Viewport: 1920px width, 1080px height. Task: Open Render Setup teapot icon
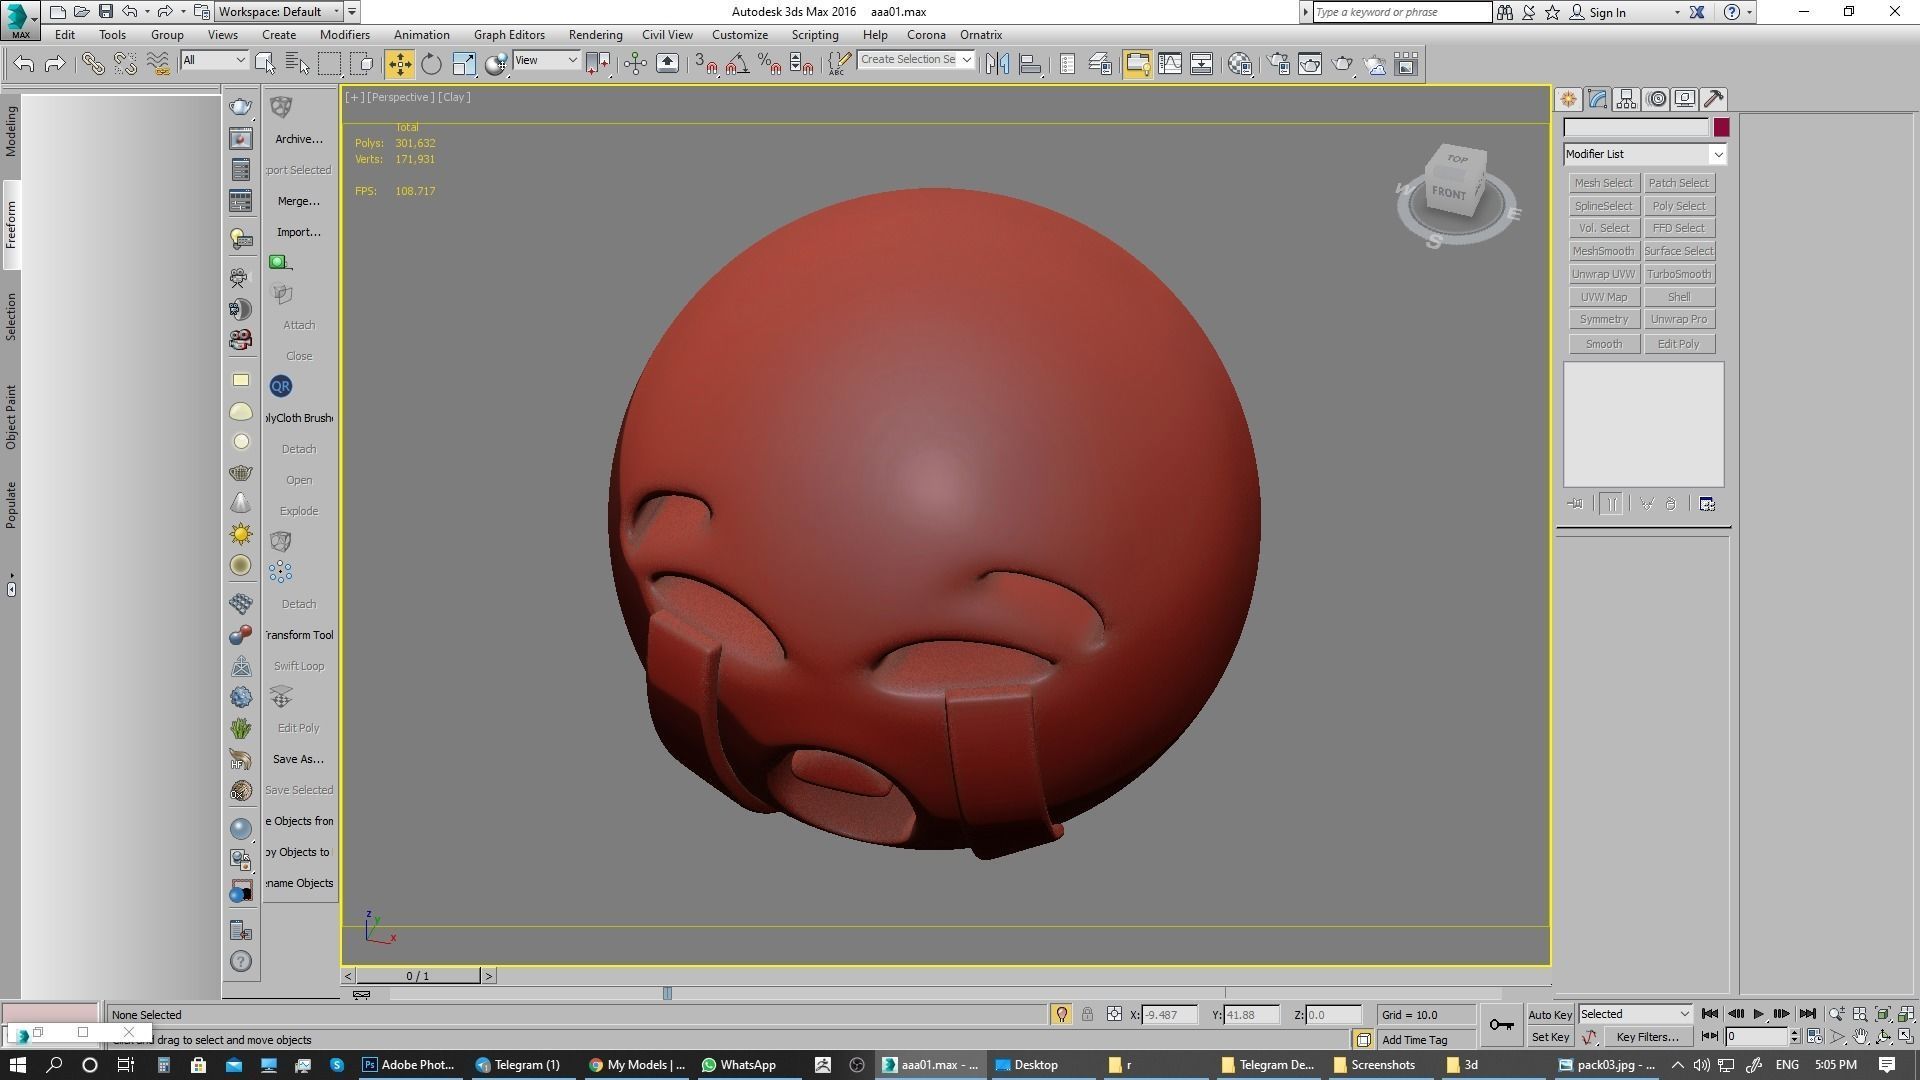point(1278,64)
